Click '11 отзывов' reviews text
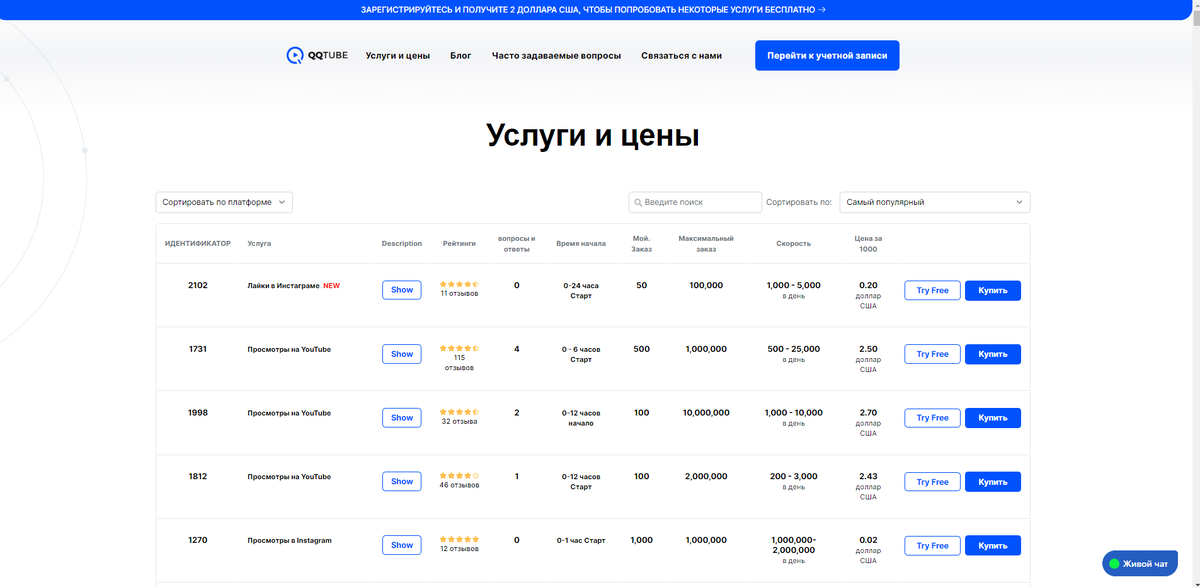The image size is (1200, 587). pos(459,294)
